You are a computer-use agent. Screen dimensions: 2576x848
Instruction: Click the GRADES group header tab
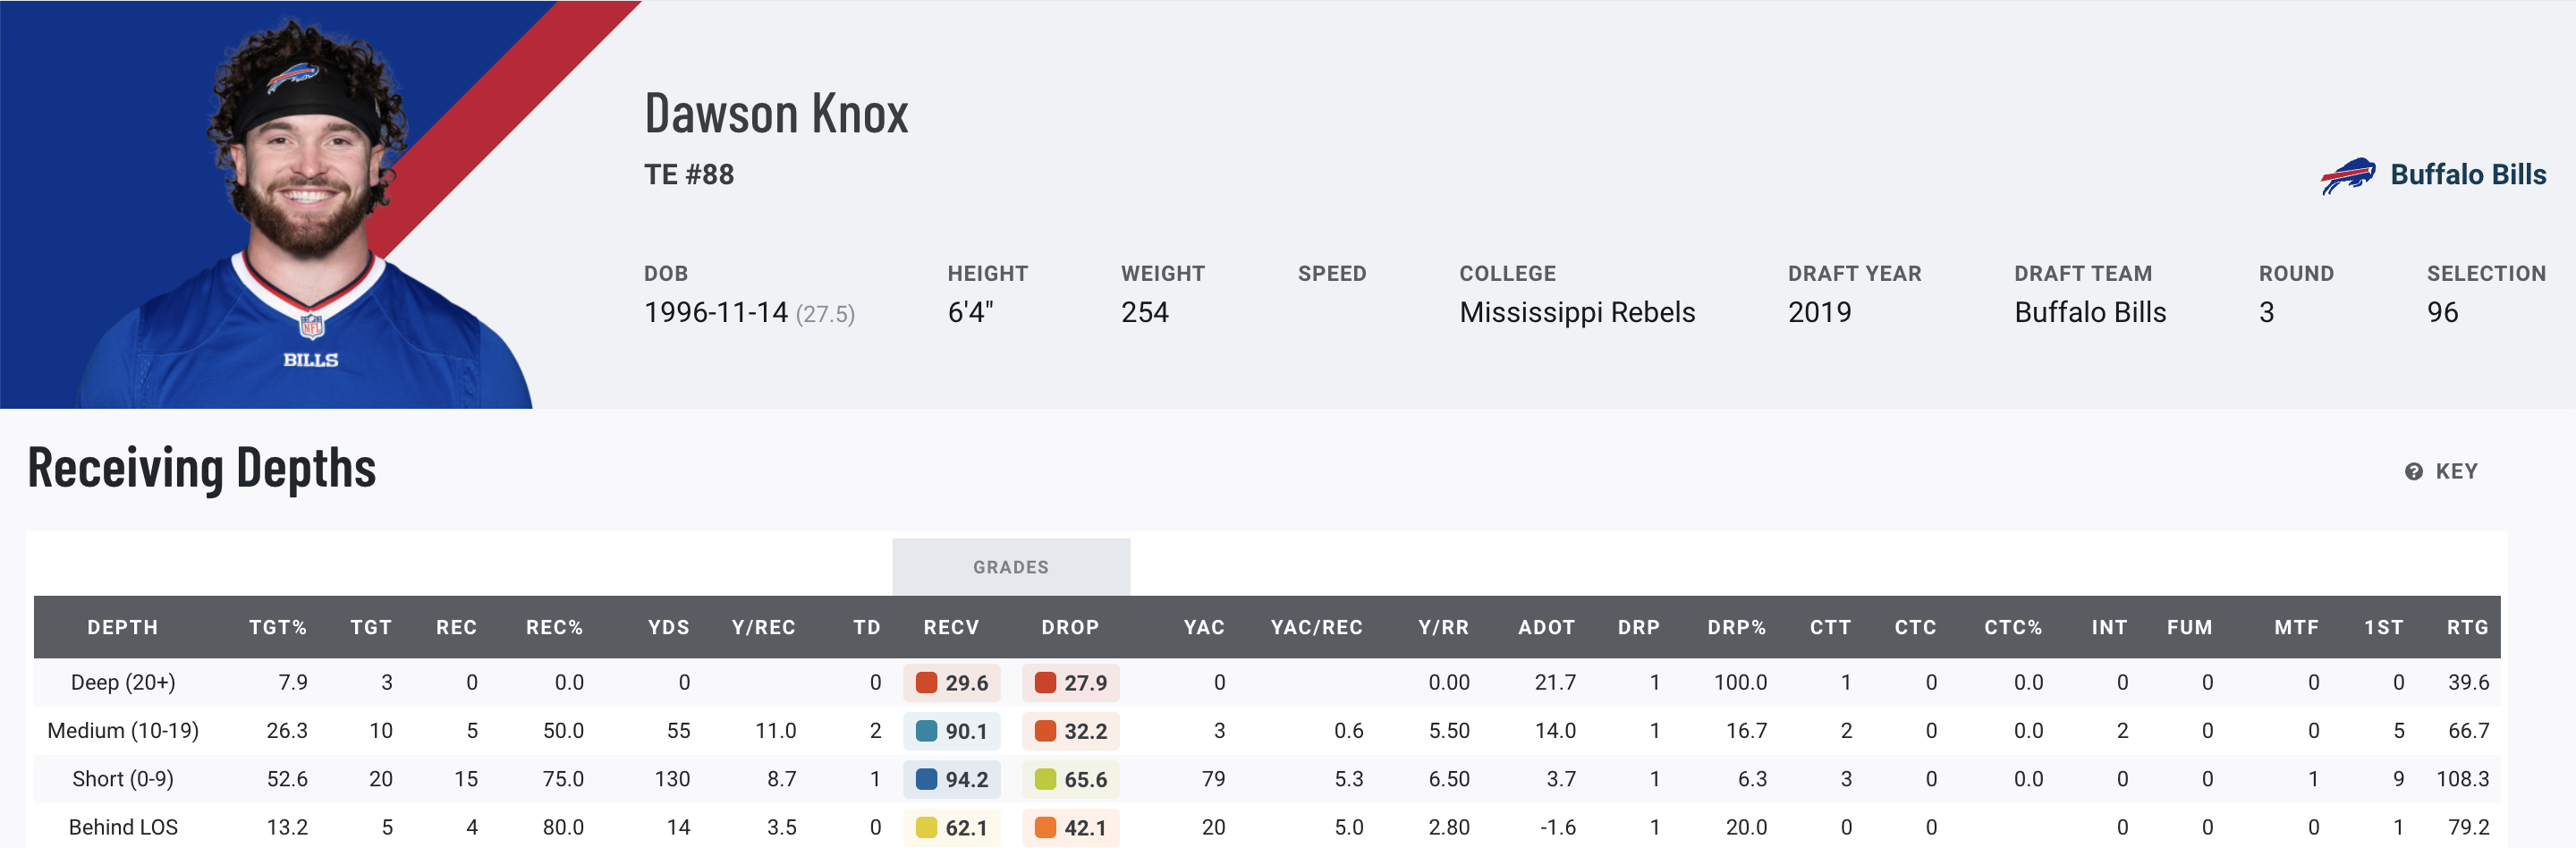pos(1010,567)
